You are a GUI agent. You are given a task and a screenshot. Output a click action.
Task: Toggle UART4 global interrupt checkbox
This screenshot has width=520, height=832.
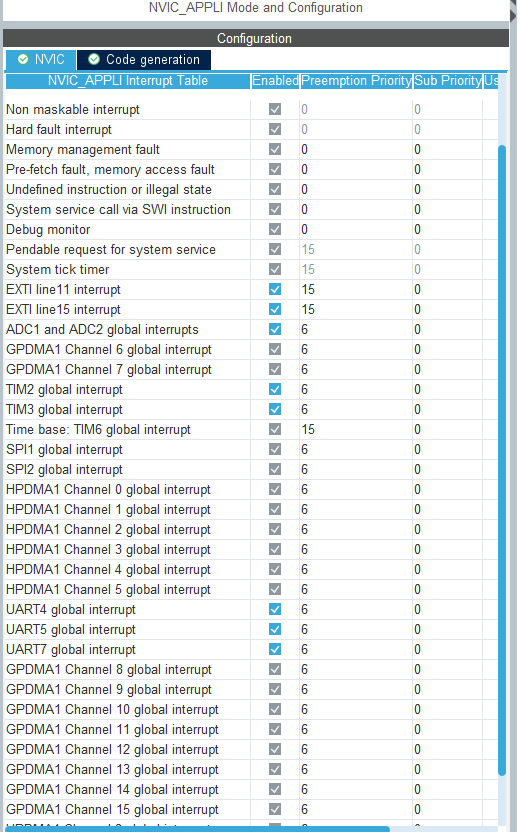pyautogui.click(x=275, y=609)
